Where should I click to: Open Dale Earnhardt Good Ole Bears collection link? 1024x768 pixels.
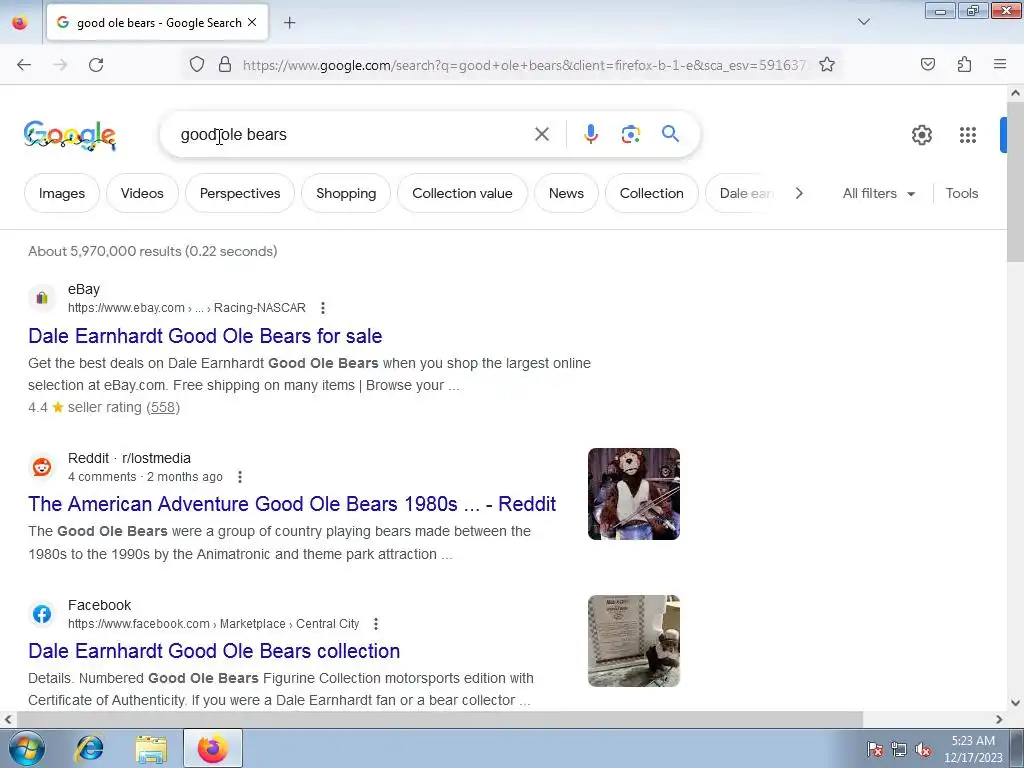(214, 650)
